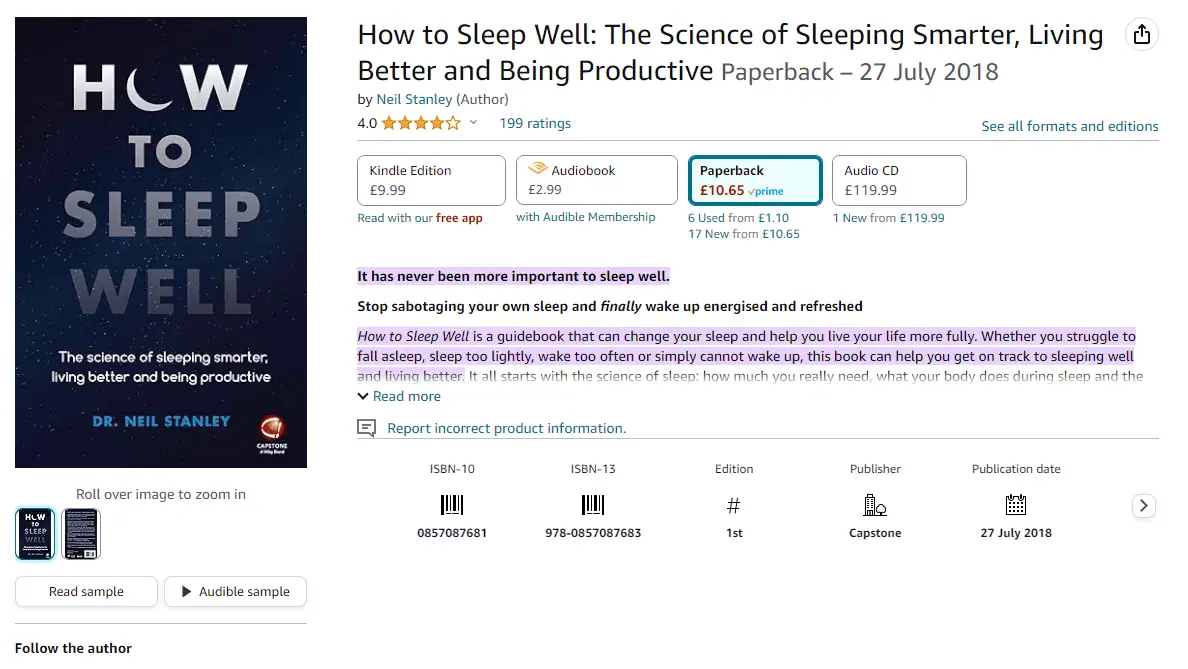The height and width of the screenshot is (669, 1188).
Task: Click the ISBN-10 barcode icon
Action: [x=452, y=505]
